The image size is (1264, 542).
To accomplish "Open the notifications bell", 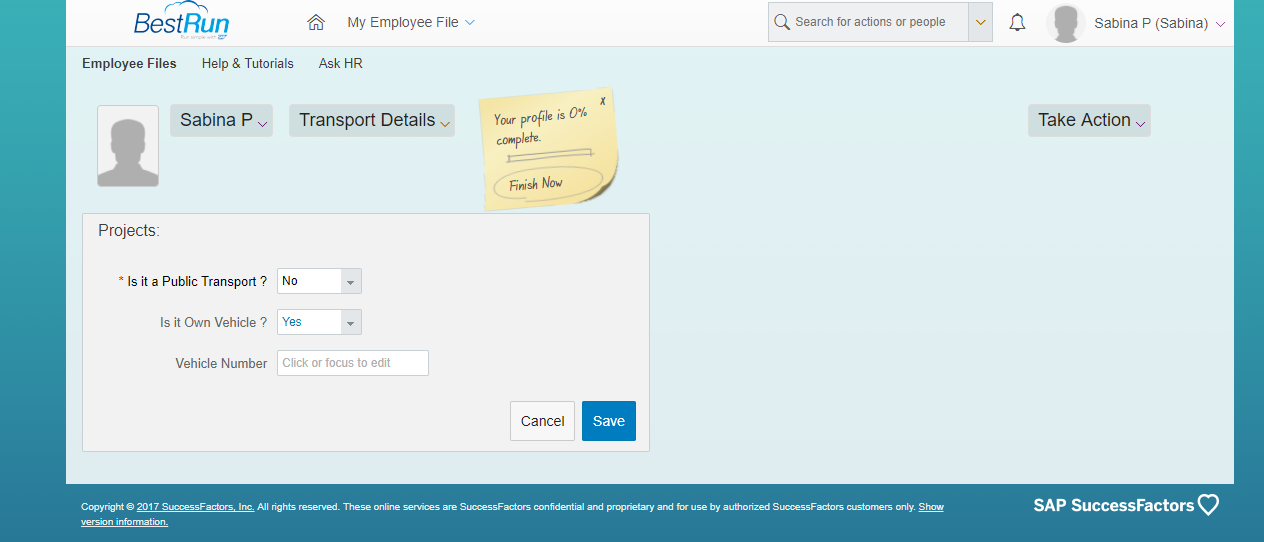I will (1017, 22).
